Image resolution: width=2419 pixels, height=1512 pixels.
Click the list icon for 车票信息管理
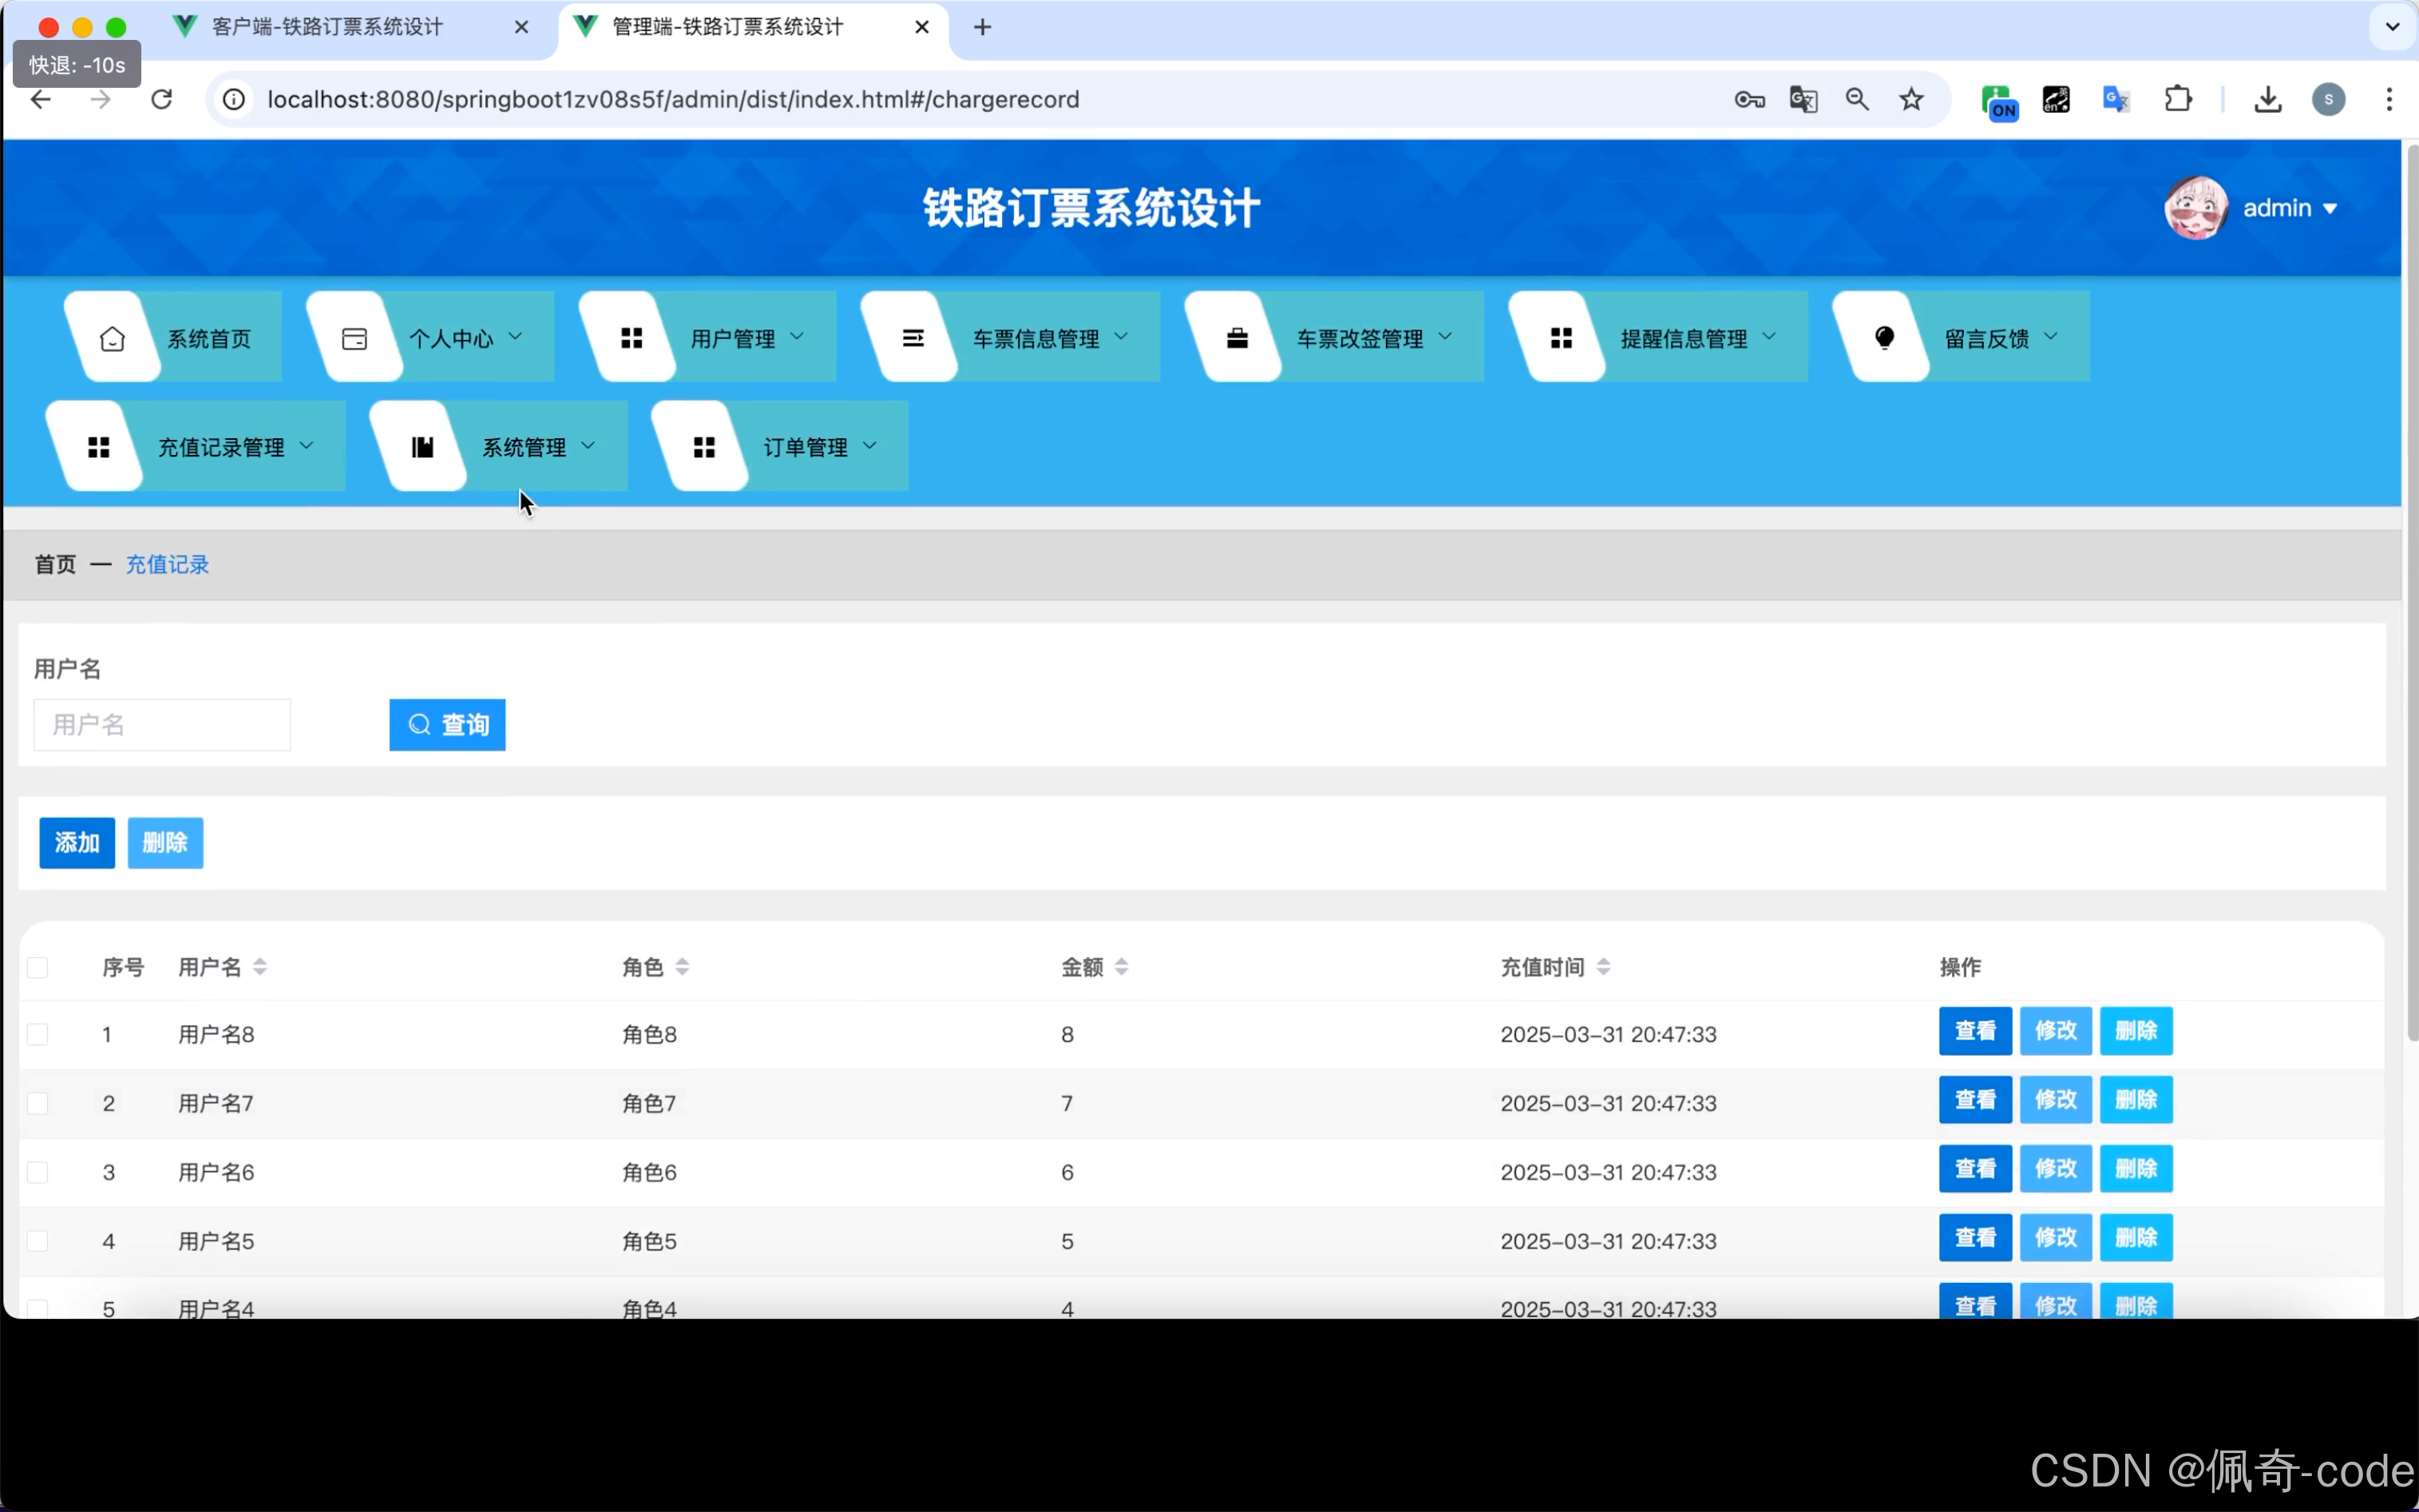pos(913,339)
